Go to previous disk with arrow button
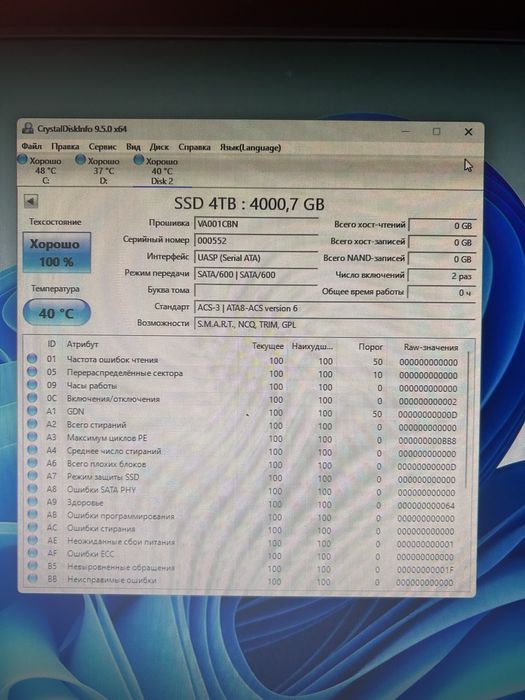Viewport: 525px width, 700px height. (x=31, y=201)
